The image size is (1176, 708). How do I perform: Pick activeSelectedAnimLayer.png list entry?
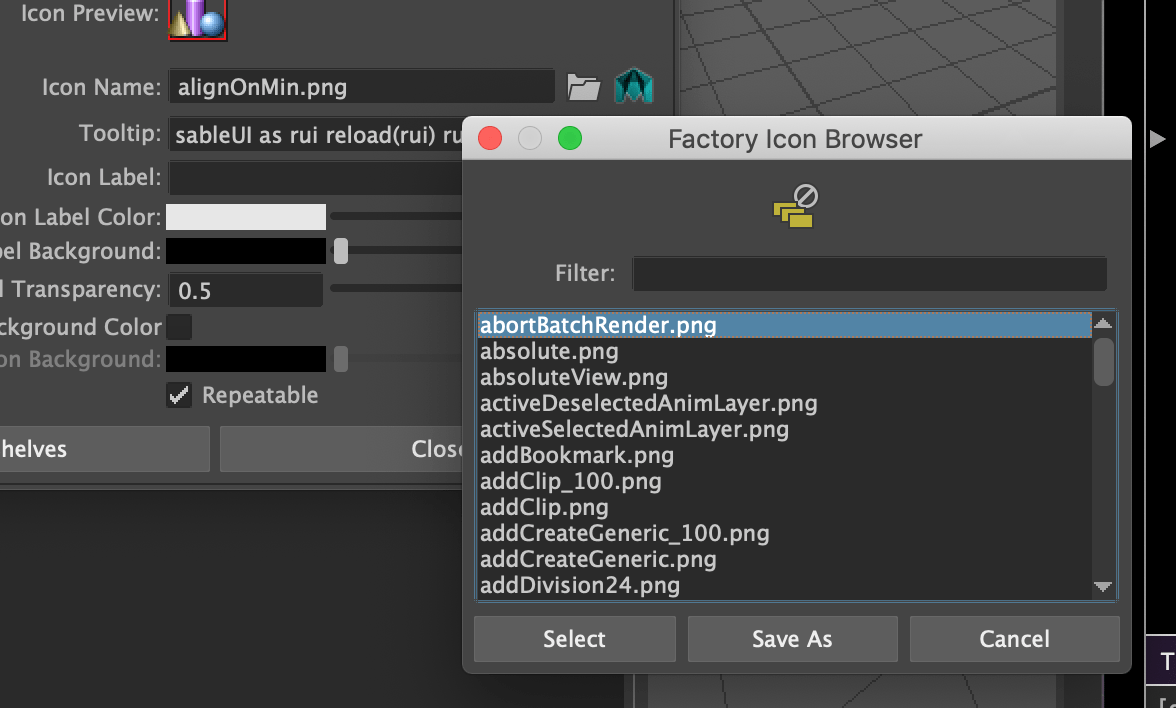pos(634,430)
